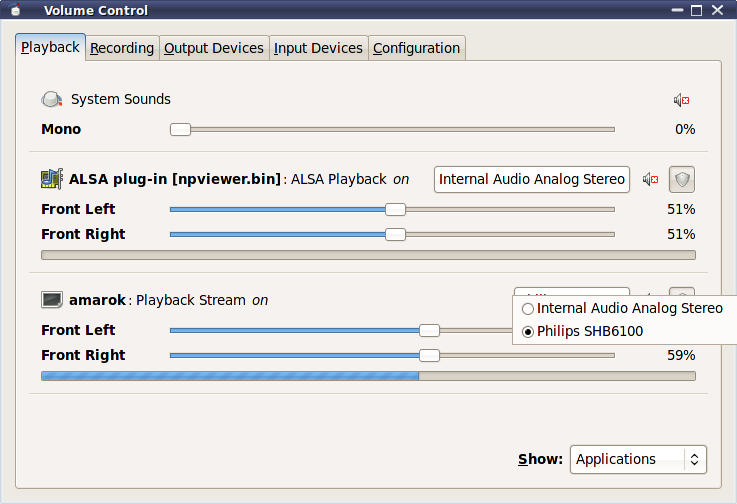
Task: Open the ALSA plug-in output device dropdown
Action: tap(531, 179)
